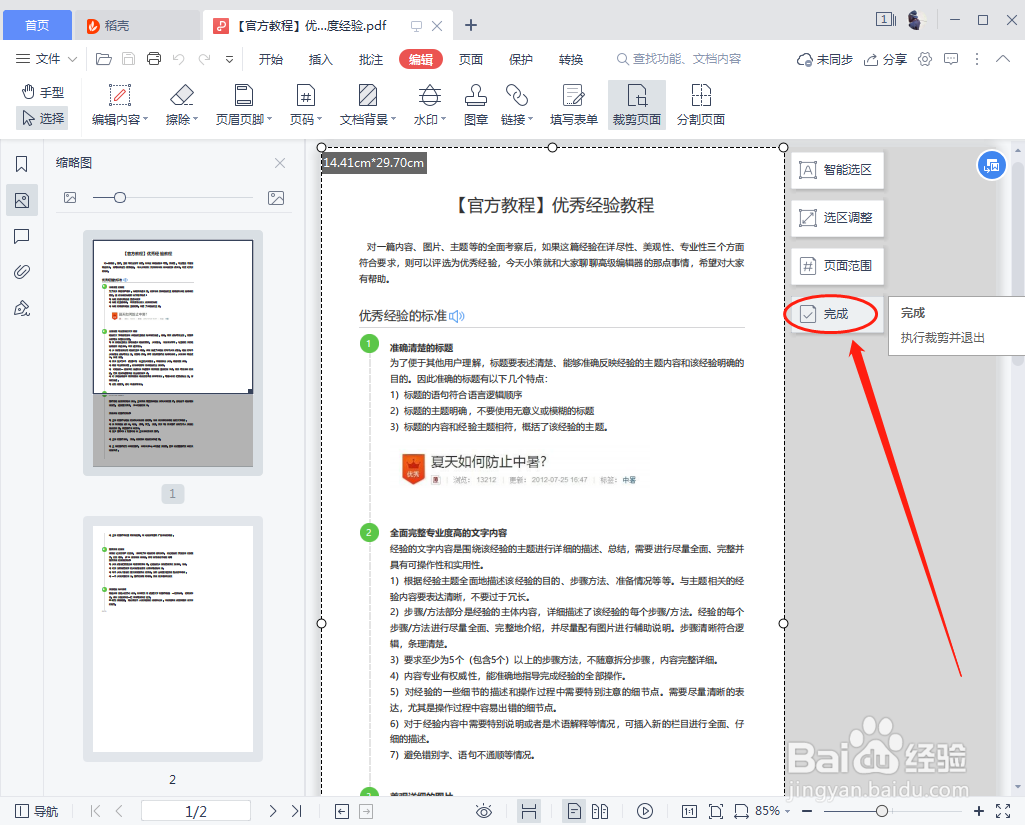Click the 选区调整 selection adjust button
The height and width of the screenshot is (825, 1025).
[x=837, y=218]
